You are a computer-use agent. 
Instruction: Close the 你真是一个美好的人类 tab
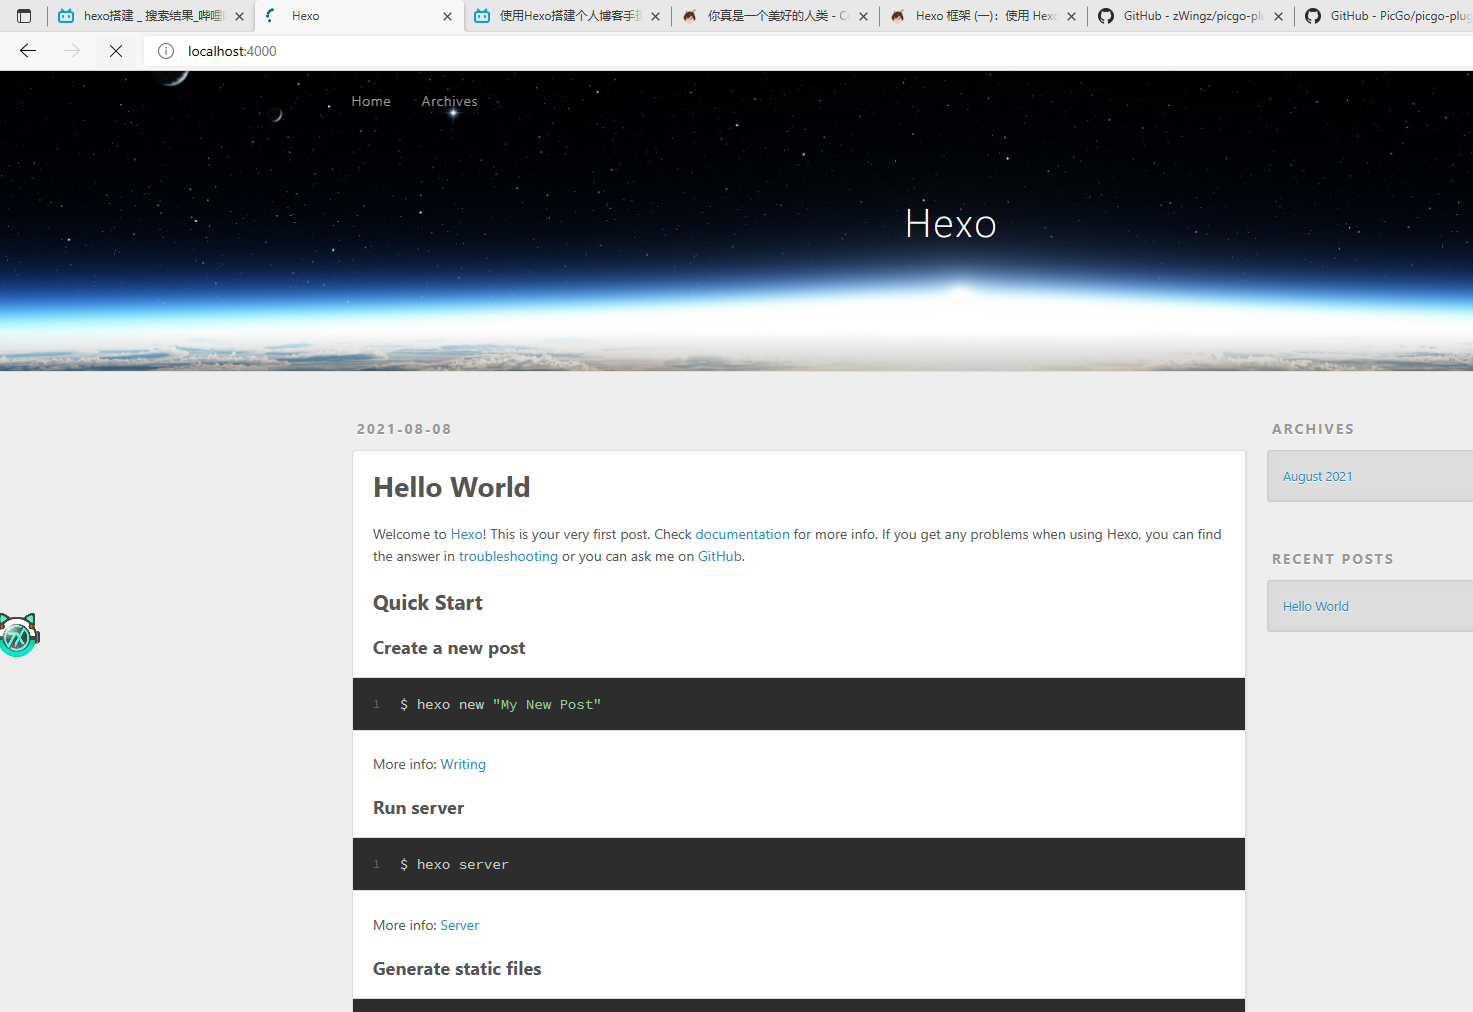[x=863, y=16]
